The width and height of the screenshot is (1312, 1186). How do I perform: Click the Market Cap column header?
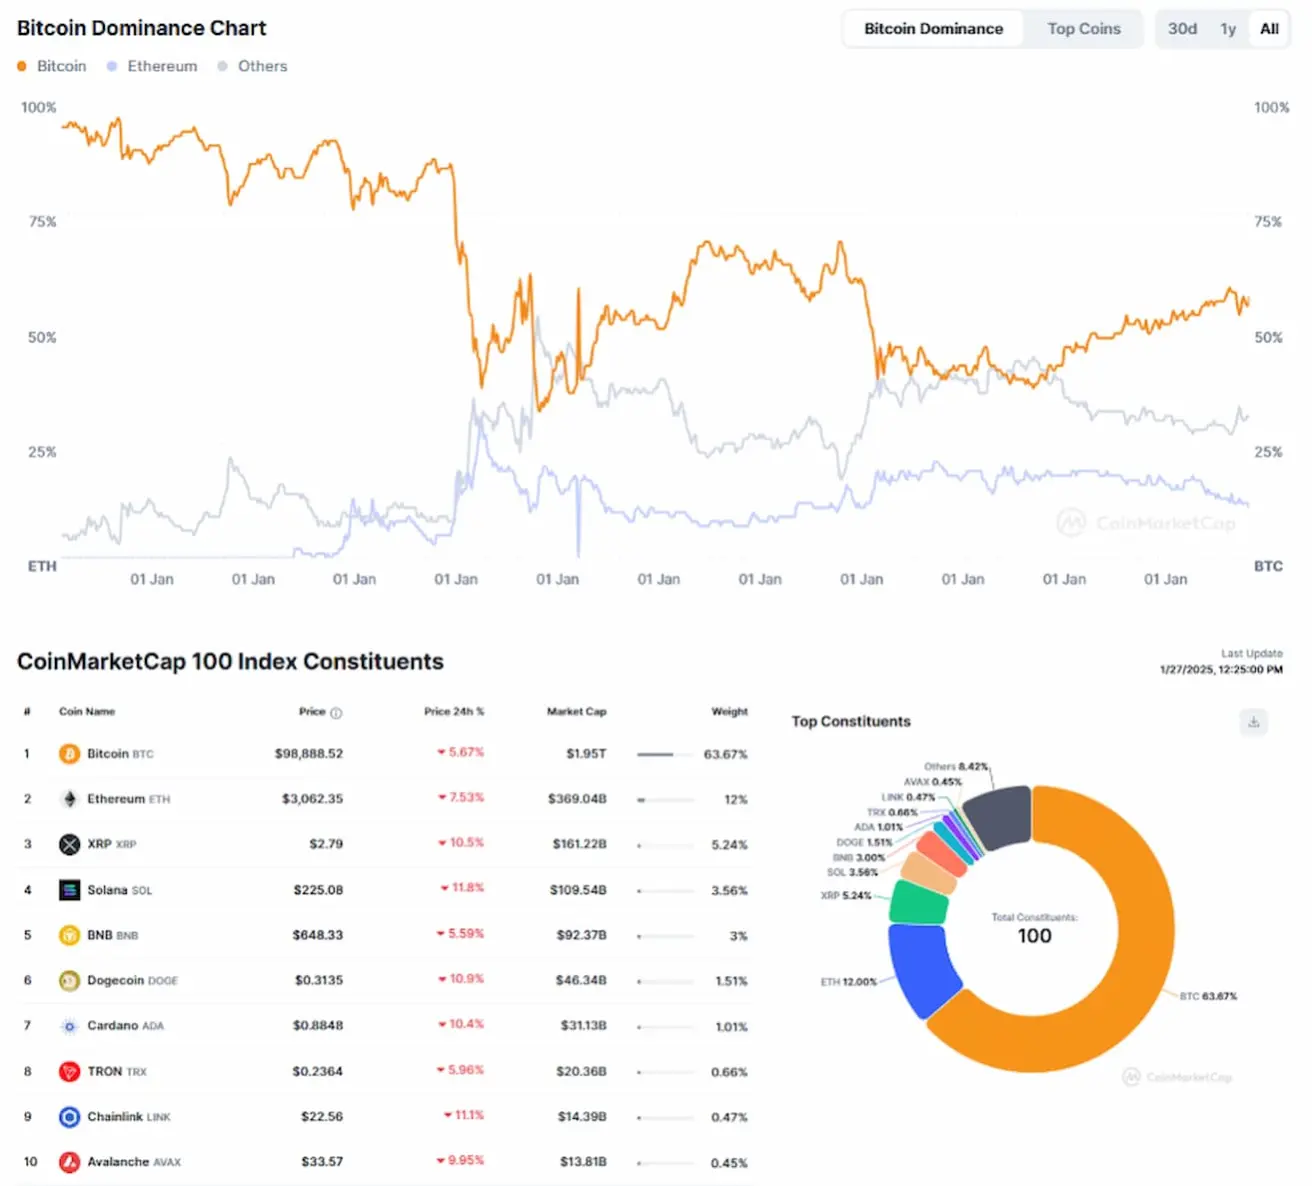(576, 712)
